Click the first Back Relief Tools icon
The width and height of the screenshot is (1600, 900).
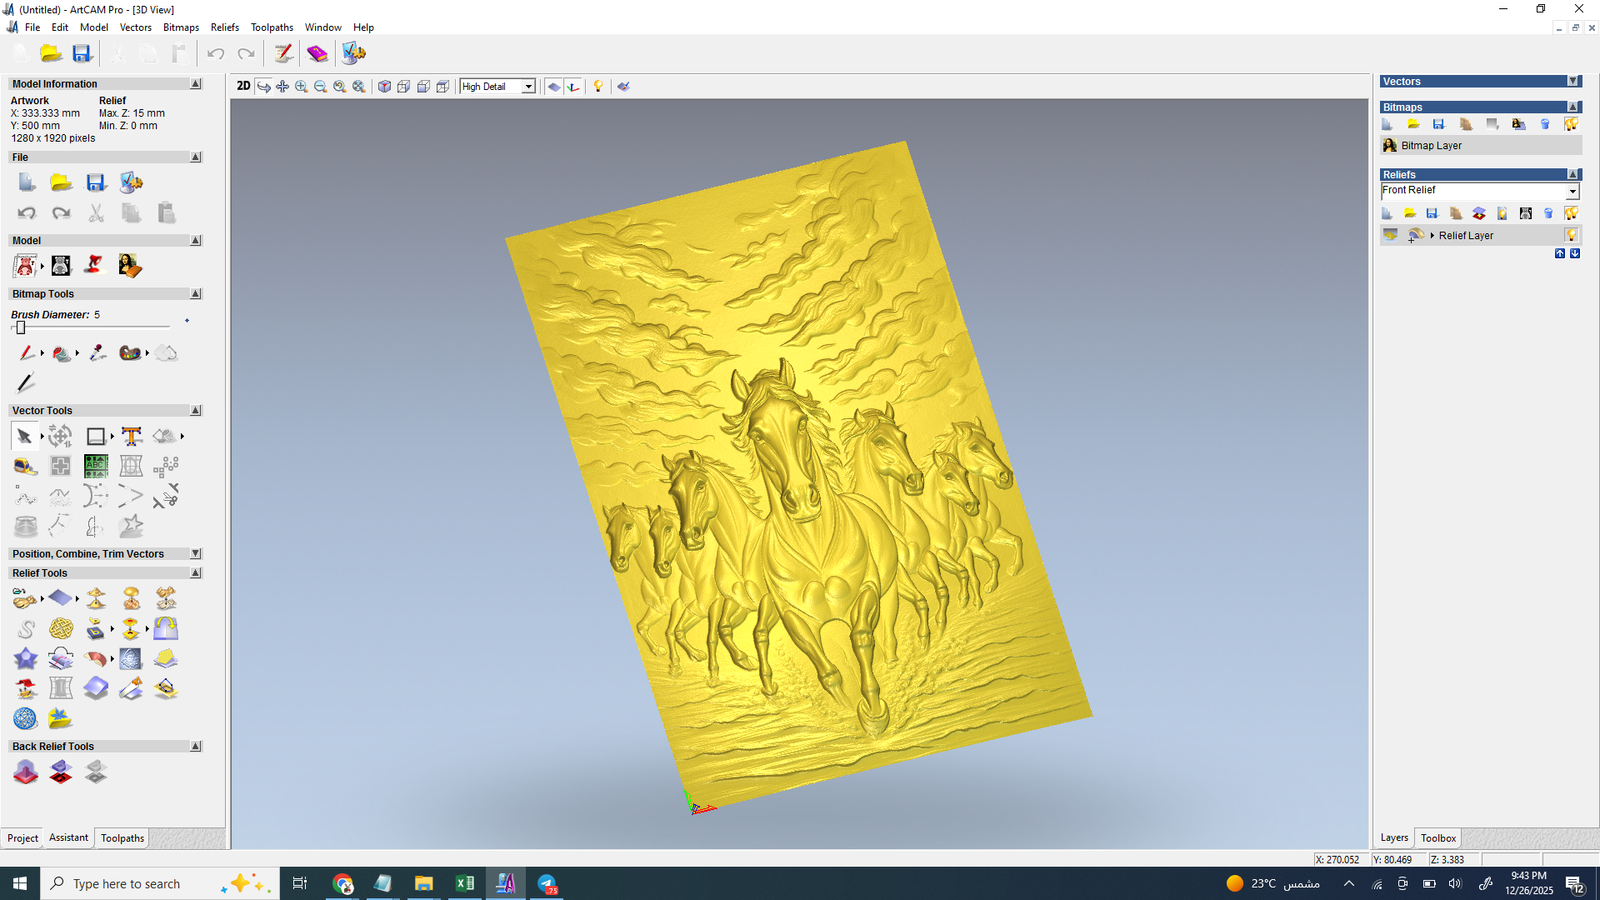point(25,771)
